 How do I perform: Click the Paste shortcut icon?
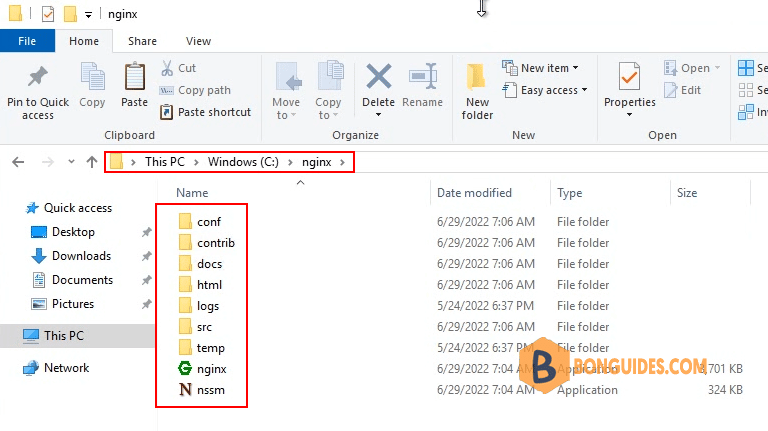[167, 112]
